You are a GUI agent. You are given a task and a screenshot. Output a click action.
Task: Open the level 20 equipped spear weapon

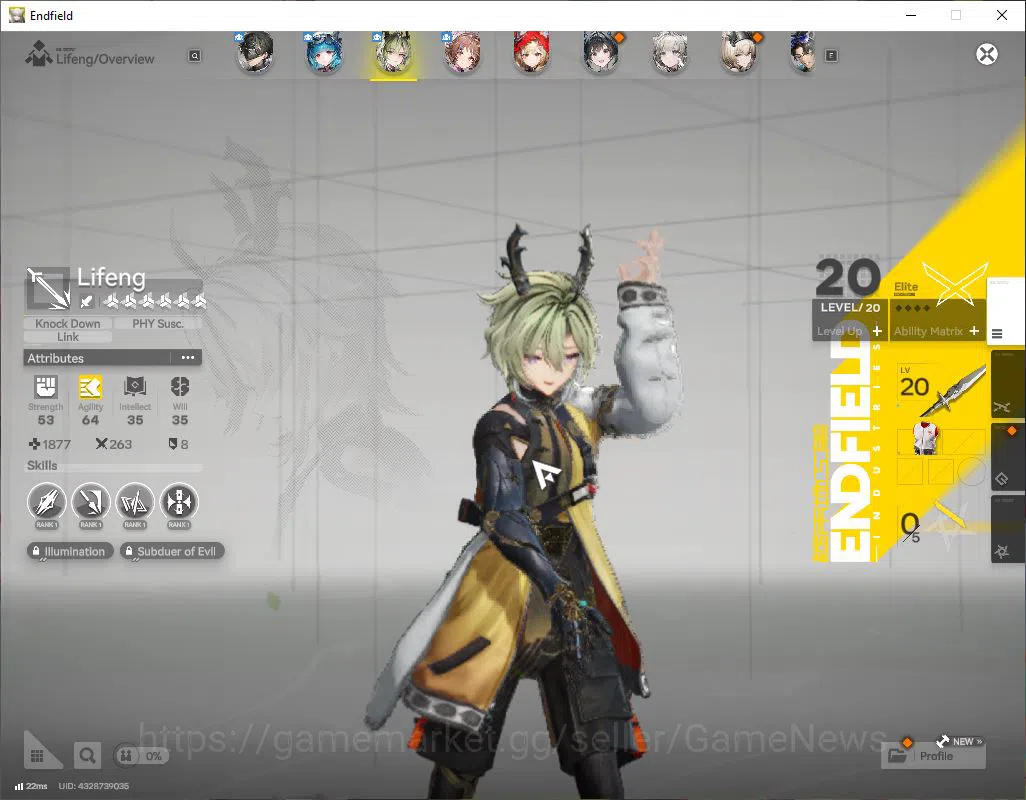pos(942,390)
